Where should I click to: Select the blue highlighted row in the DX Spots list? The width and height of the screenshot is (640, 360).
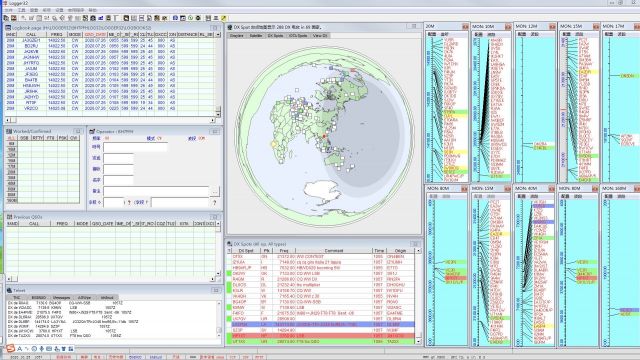323,324
